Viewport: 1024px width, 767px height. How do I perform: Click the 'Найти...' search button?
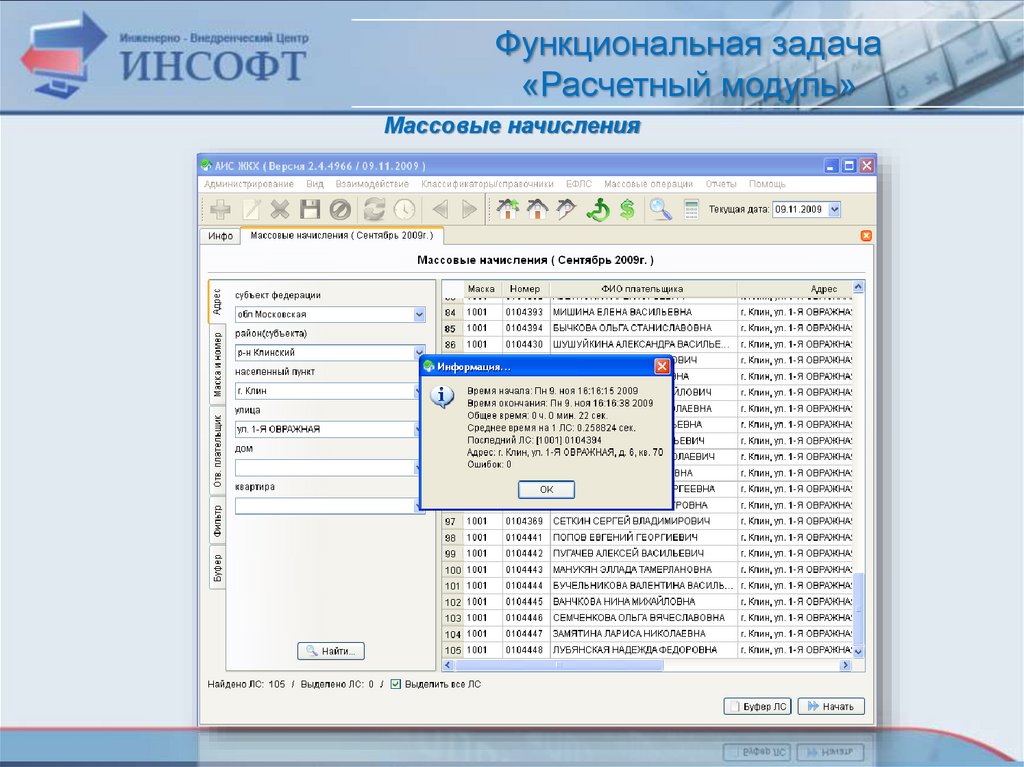[332, 651]
